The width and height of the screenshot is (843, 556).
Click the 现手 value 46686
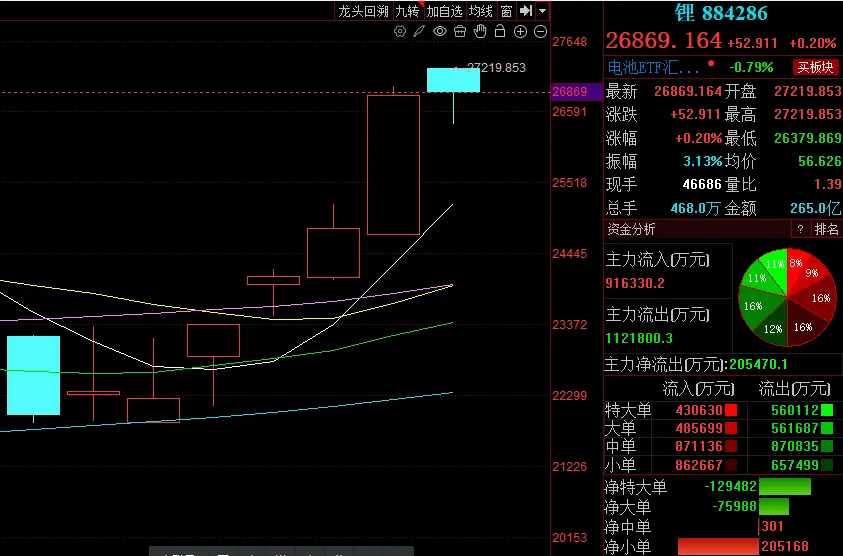click(x=702, y=185)
